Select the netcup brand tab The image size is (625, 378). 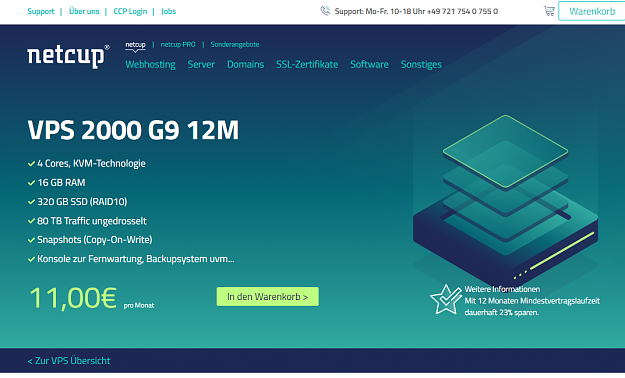[135, 45]
